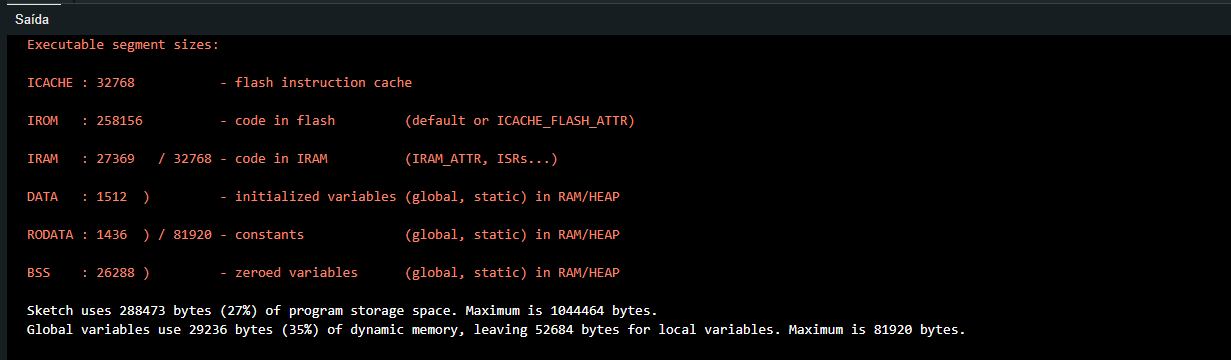The image size is (1231, 360).
Task: Select the BSS label in output
Action: 38,273
